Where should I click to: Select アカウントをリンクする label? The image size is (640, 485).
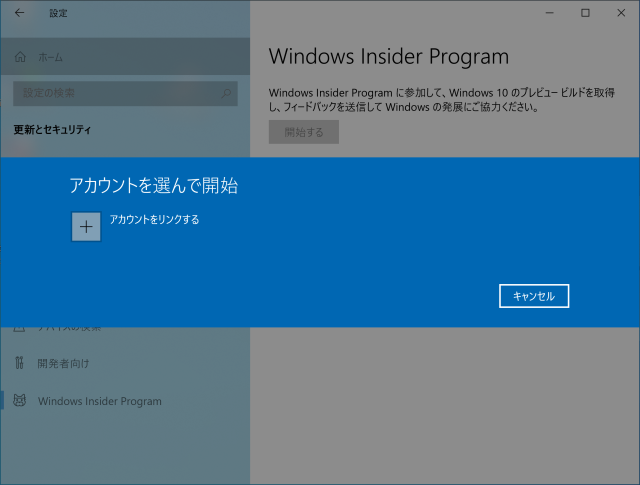click(x=154, y=220)
